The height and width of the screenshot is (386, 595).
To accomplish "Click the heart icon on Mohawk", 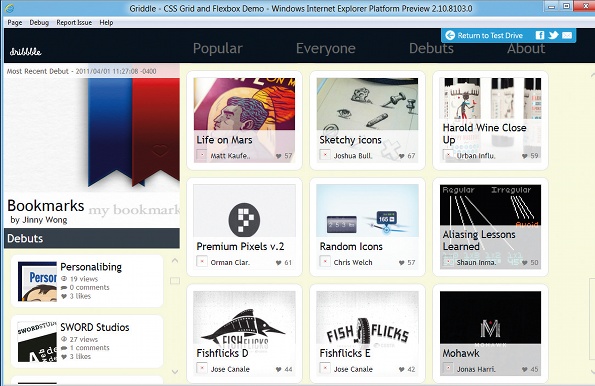I will [x=524, y=369].
